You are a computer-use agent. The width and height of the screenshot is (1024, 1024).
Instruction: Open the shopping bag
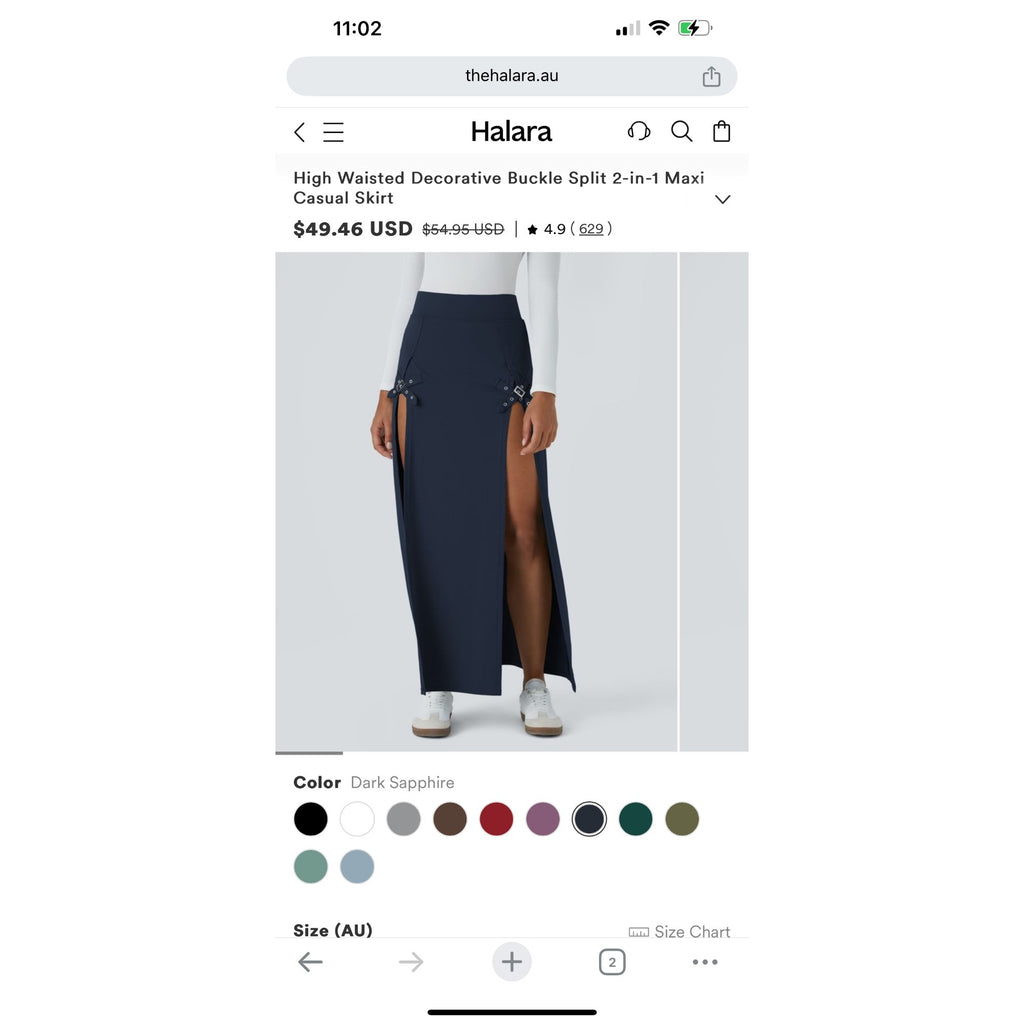[x=721, y=131]
